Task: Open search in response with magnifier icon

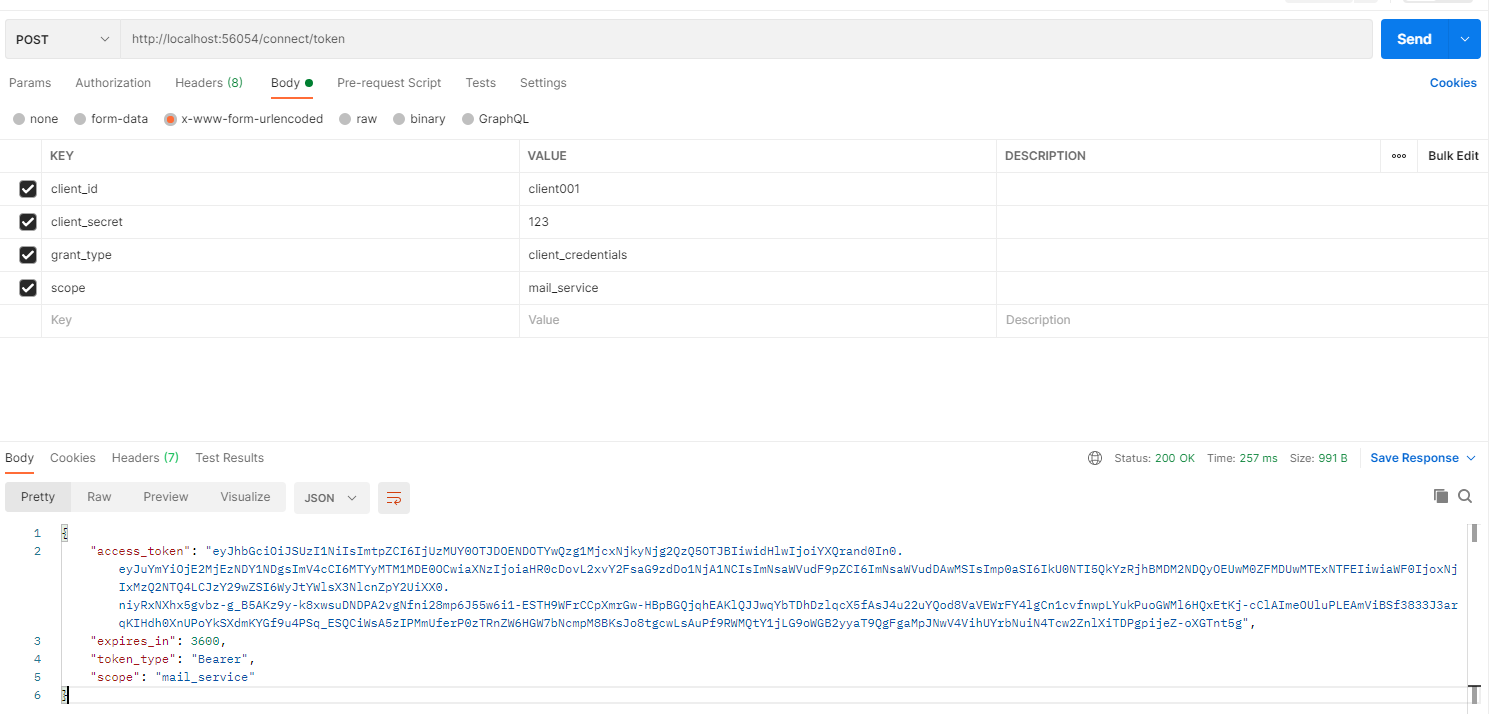Action: [x=1465, y=496]
